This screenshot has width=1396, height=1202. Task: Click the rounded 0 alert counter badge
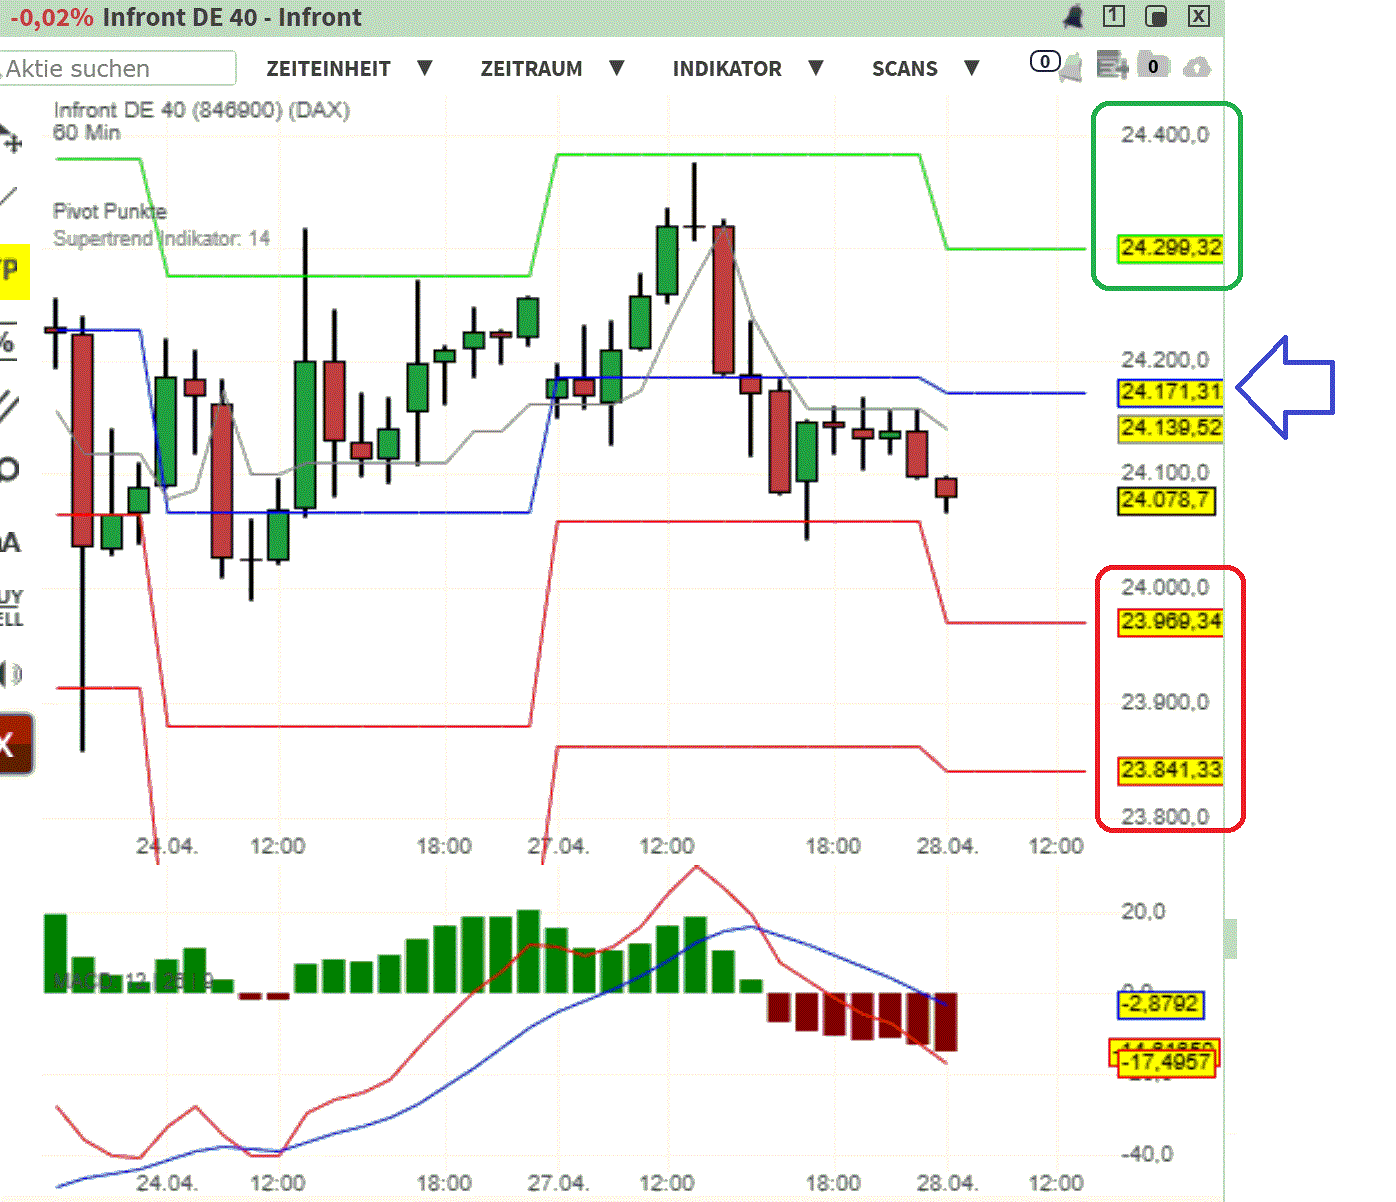[x=1045, y=62]
